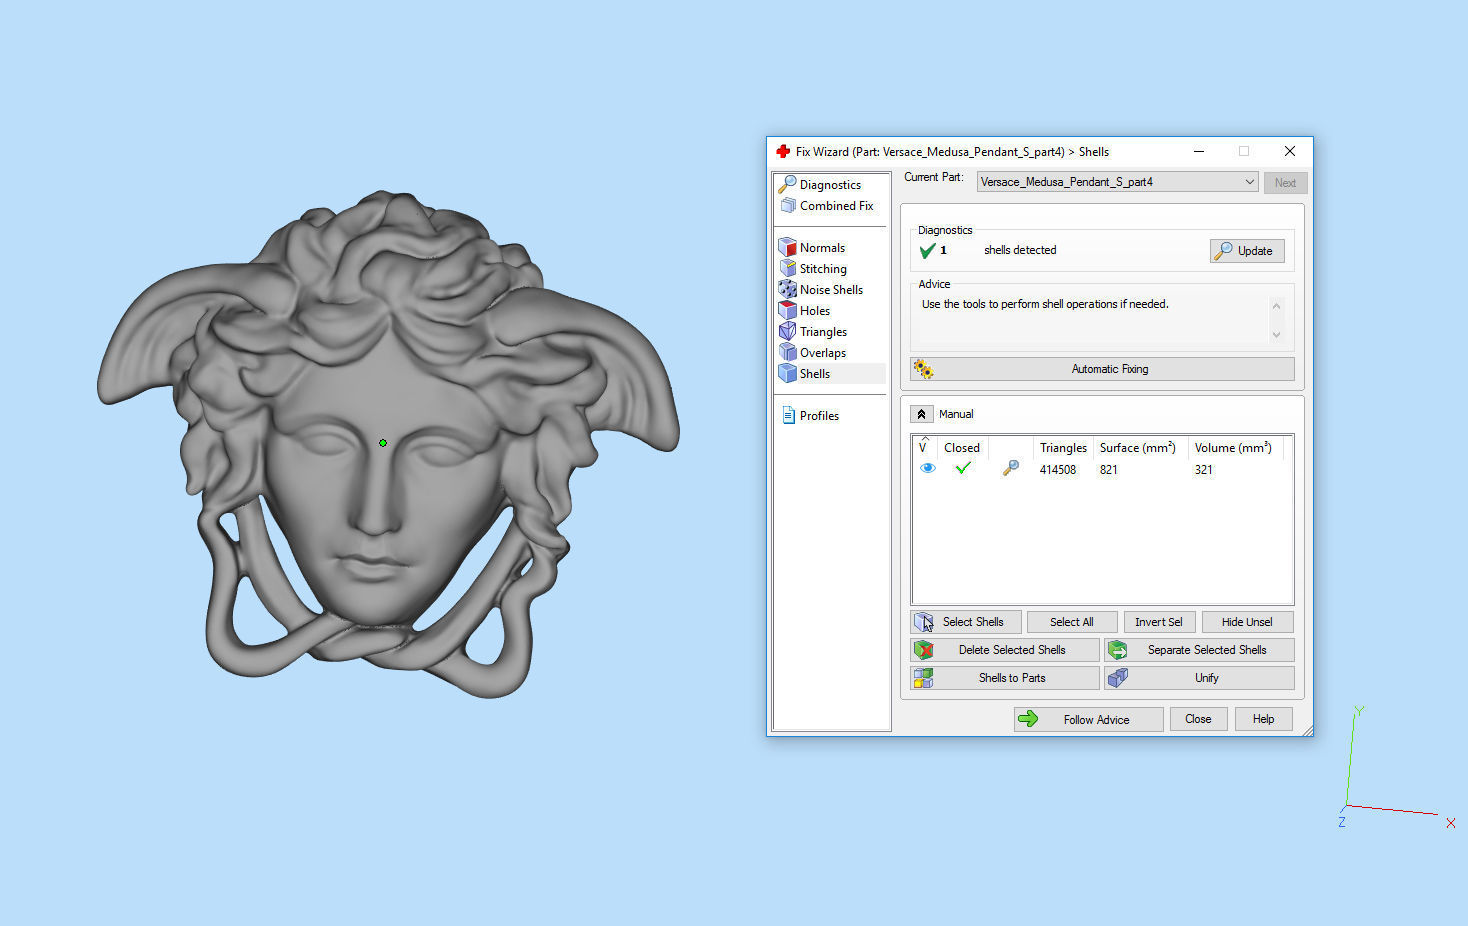Image resolution: width=1468 pixels, height=926 pixels.
Task: Open the Diagnostics page in sidebar
Action: [830, 185]
